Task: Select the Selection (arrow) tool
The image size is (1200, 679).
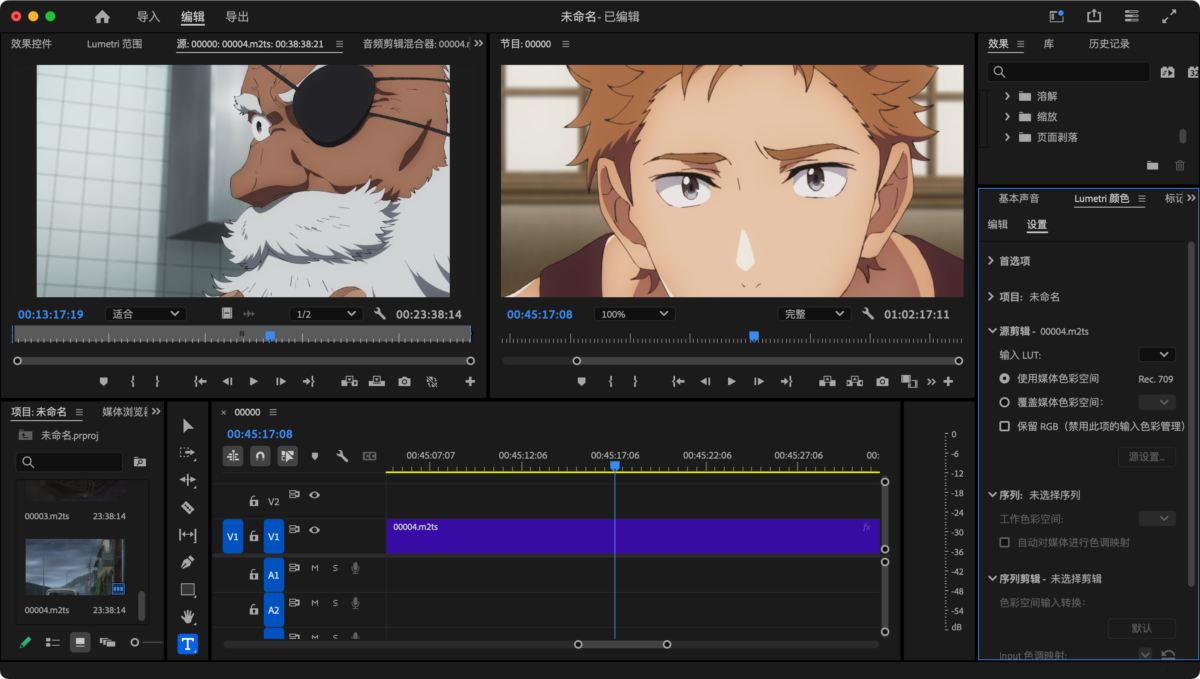Action: [188, 426]
